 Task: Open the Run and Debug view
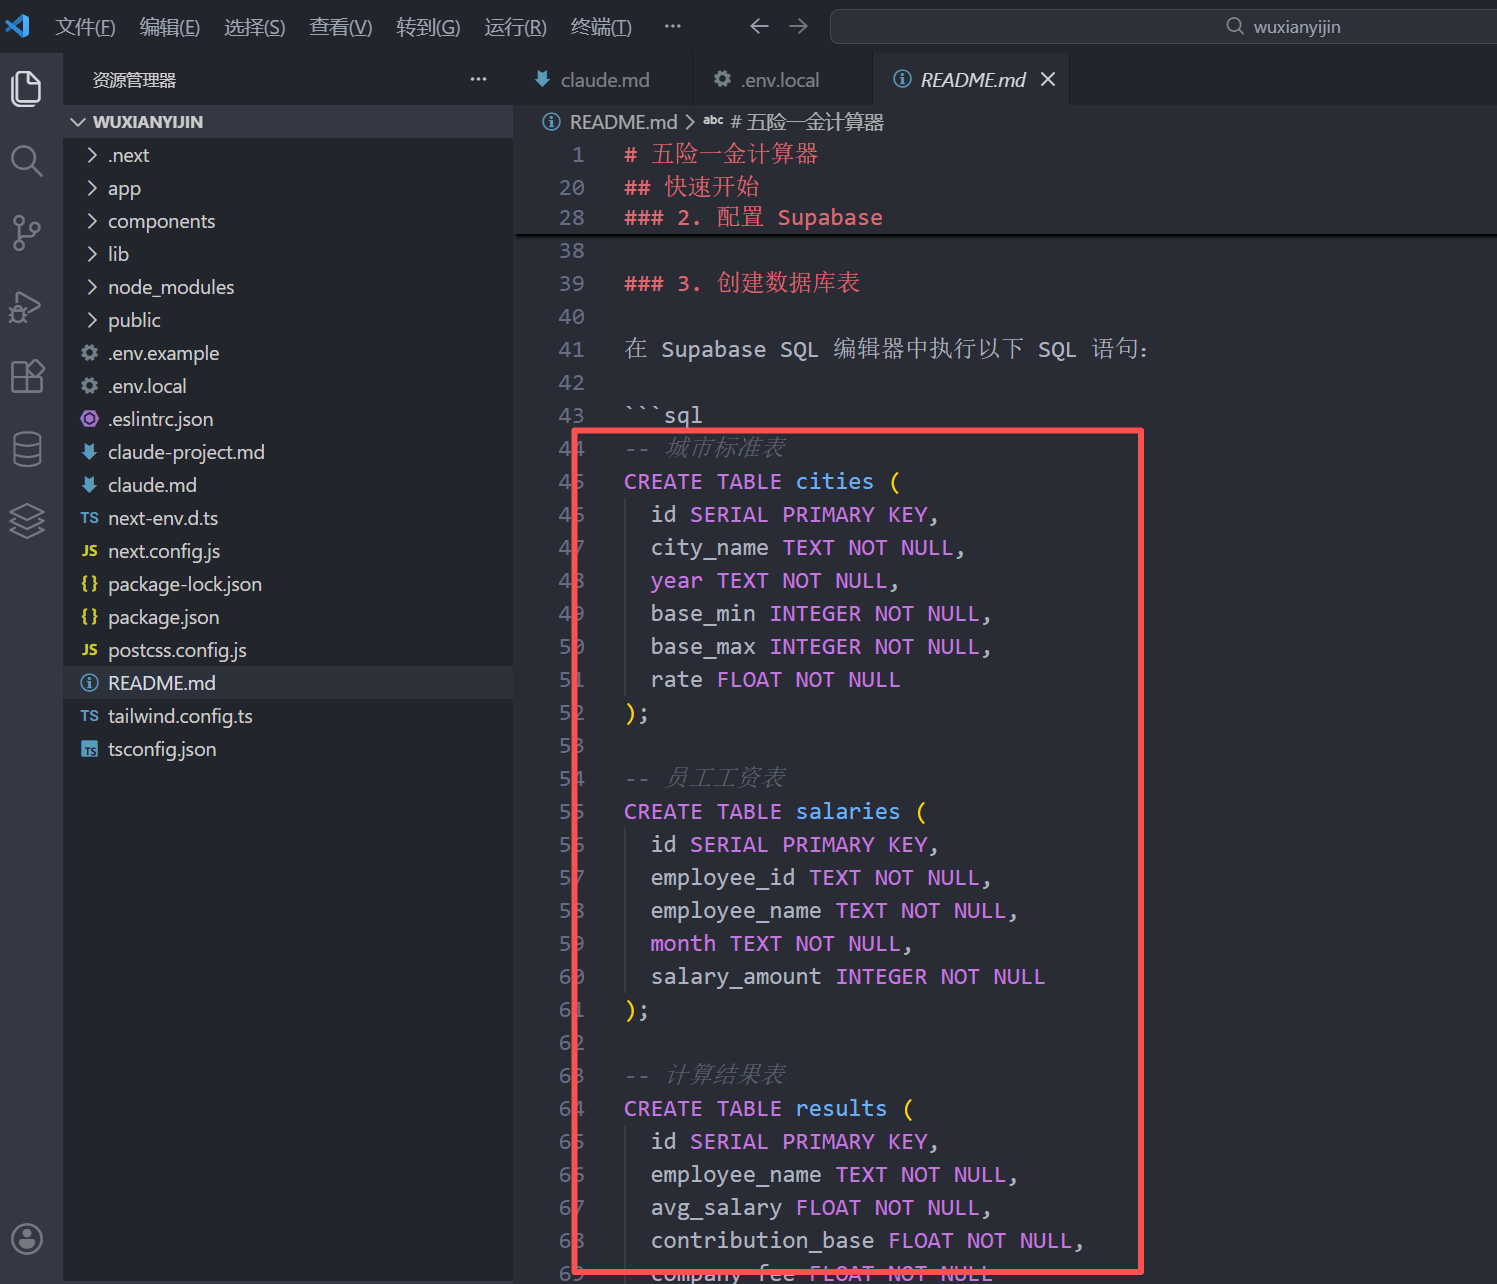pyautogui.click(x=26, y=306)
